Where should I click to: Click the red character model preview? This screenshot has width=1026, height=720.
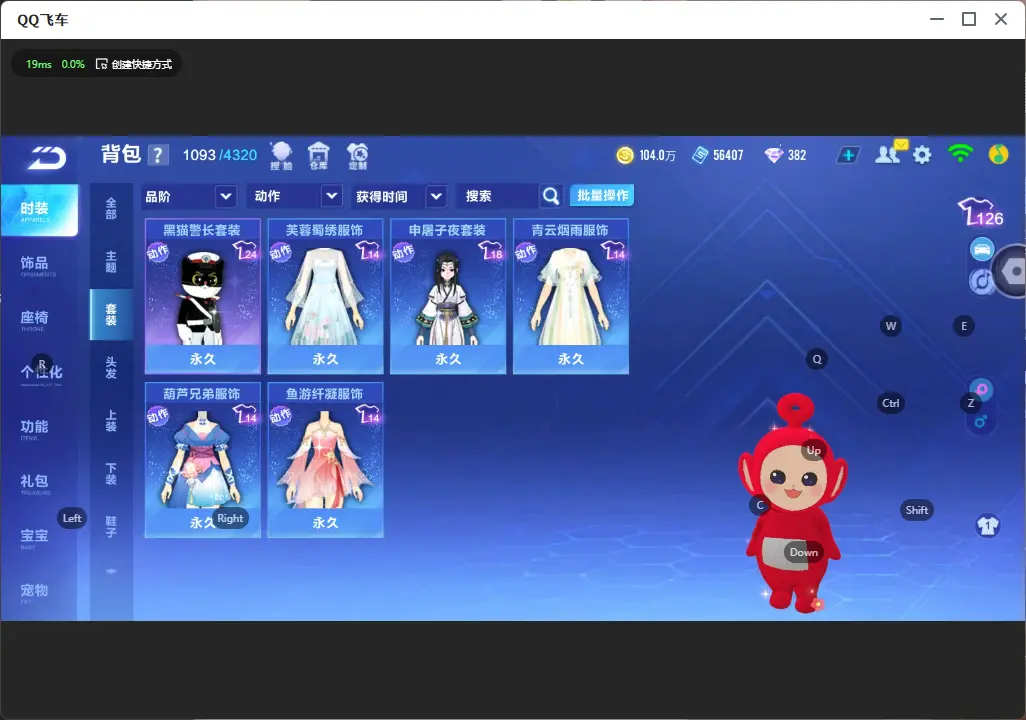pyautogui.click(x=794, y=503)
